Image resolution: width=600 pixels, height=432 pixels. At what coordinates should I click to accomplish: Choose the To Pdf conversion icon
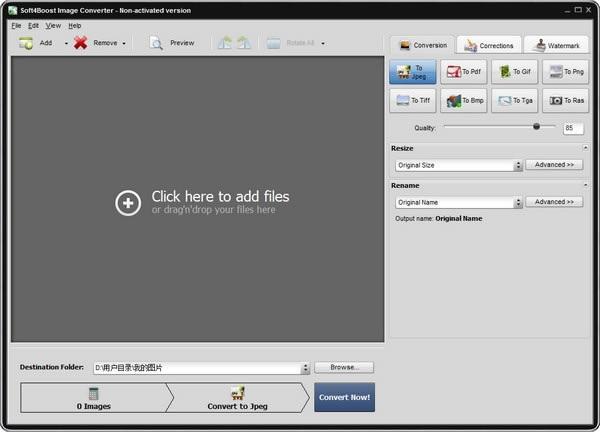click(463, 72)
